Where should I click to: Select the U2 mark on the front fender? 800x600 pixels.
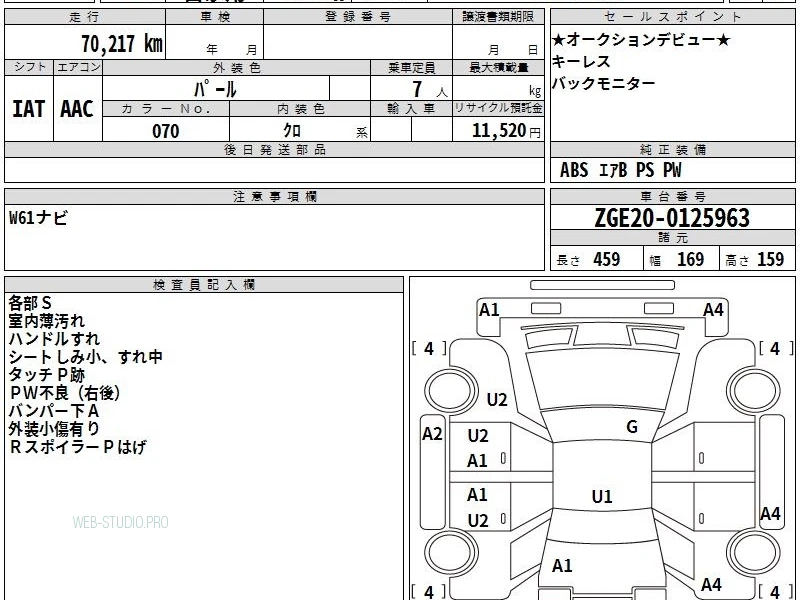[496, 399]
